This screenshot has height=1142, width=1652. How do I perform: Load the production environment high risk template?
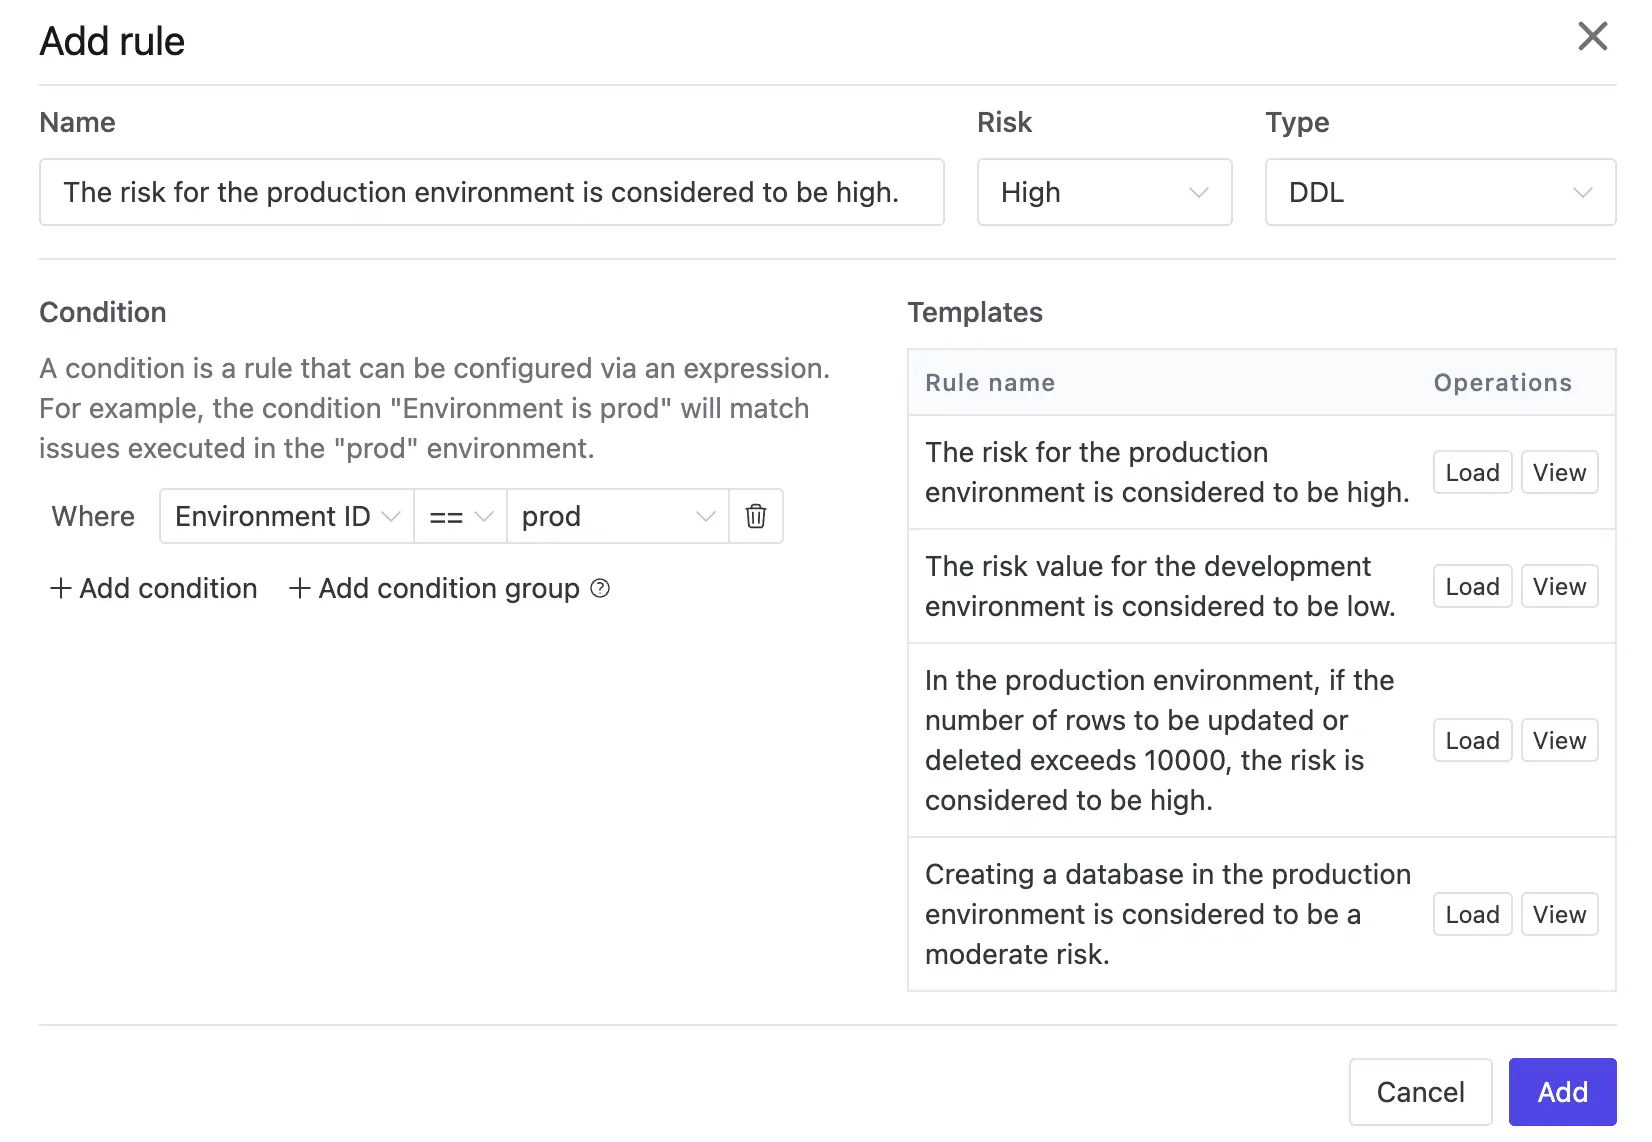pos(1472,472)
